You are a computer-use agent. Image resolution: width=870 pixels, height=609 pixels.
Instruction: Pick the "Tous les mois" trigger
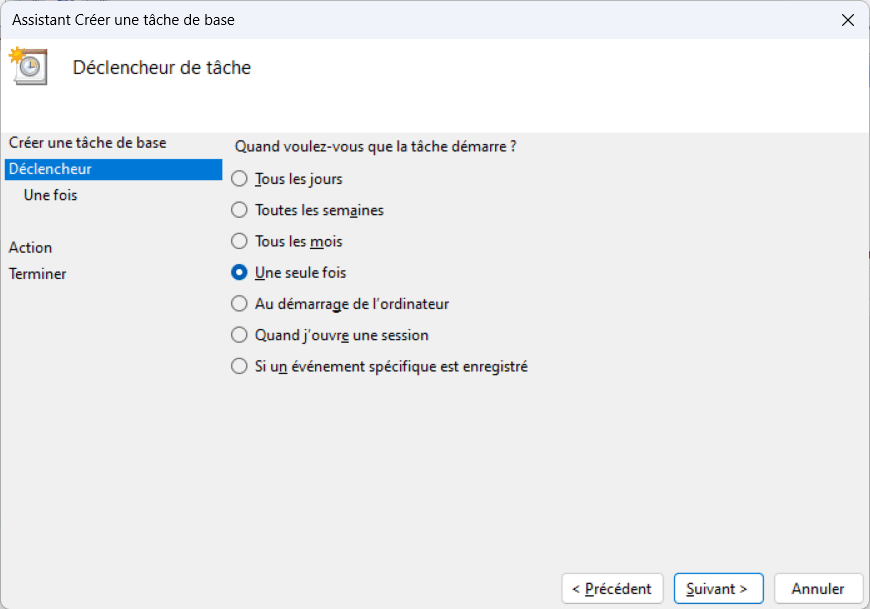tap(239, 241)
